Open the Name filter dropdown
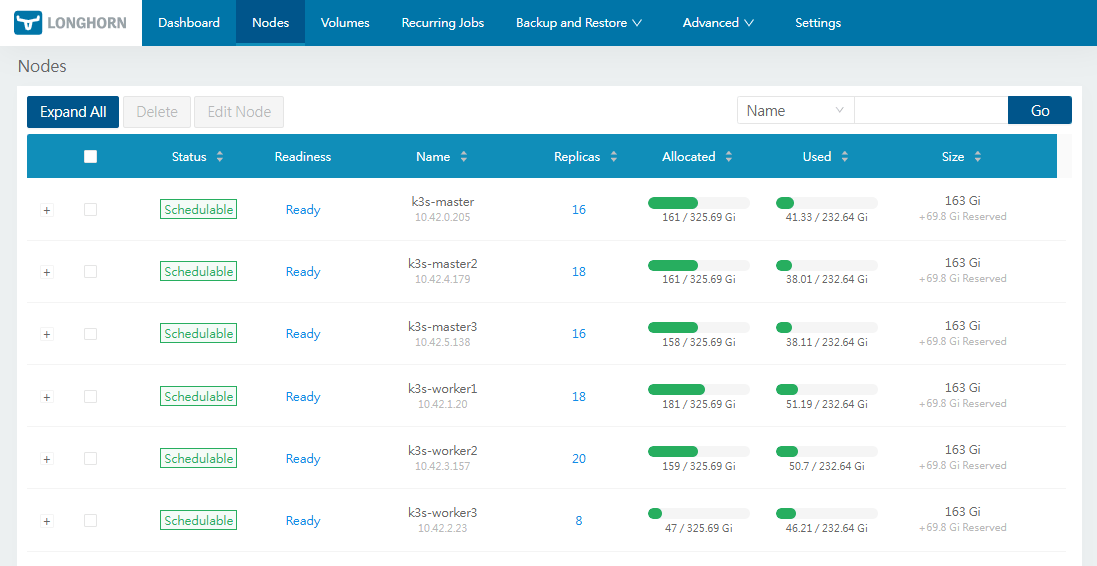1097x566 pixels. [x=795, y=111]
